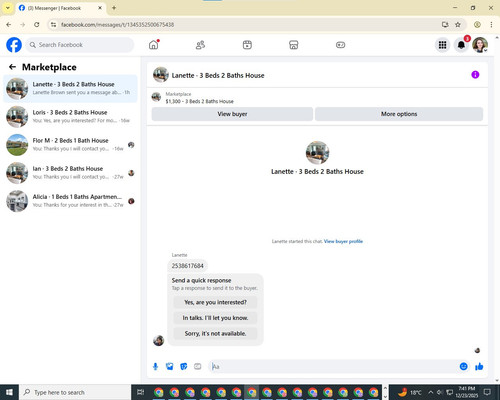Click the $1,300 - 3 Beds 2 Baths House listing text
Screen dimensions: 500x400
point(199,101)
